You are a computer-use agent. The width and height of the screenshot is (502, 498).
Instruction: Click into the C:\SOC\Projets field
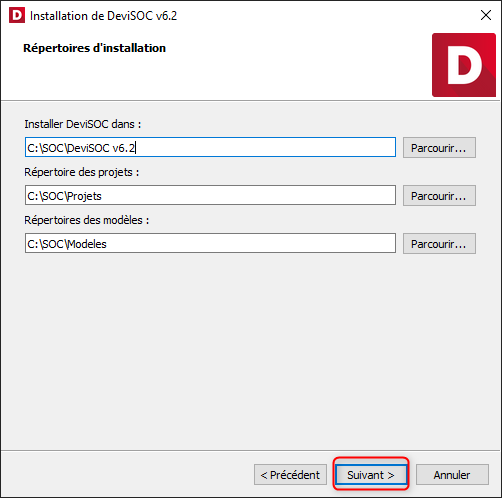pyautogui.click(x=210, y=195)
